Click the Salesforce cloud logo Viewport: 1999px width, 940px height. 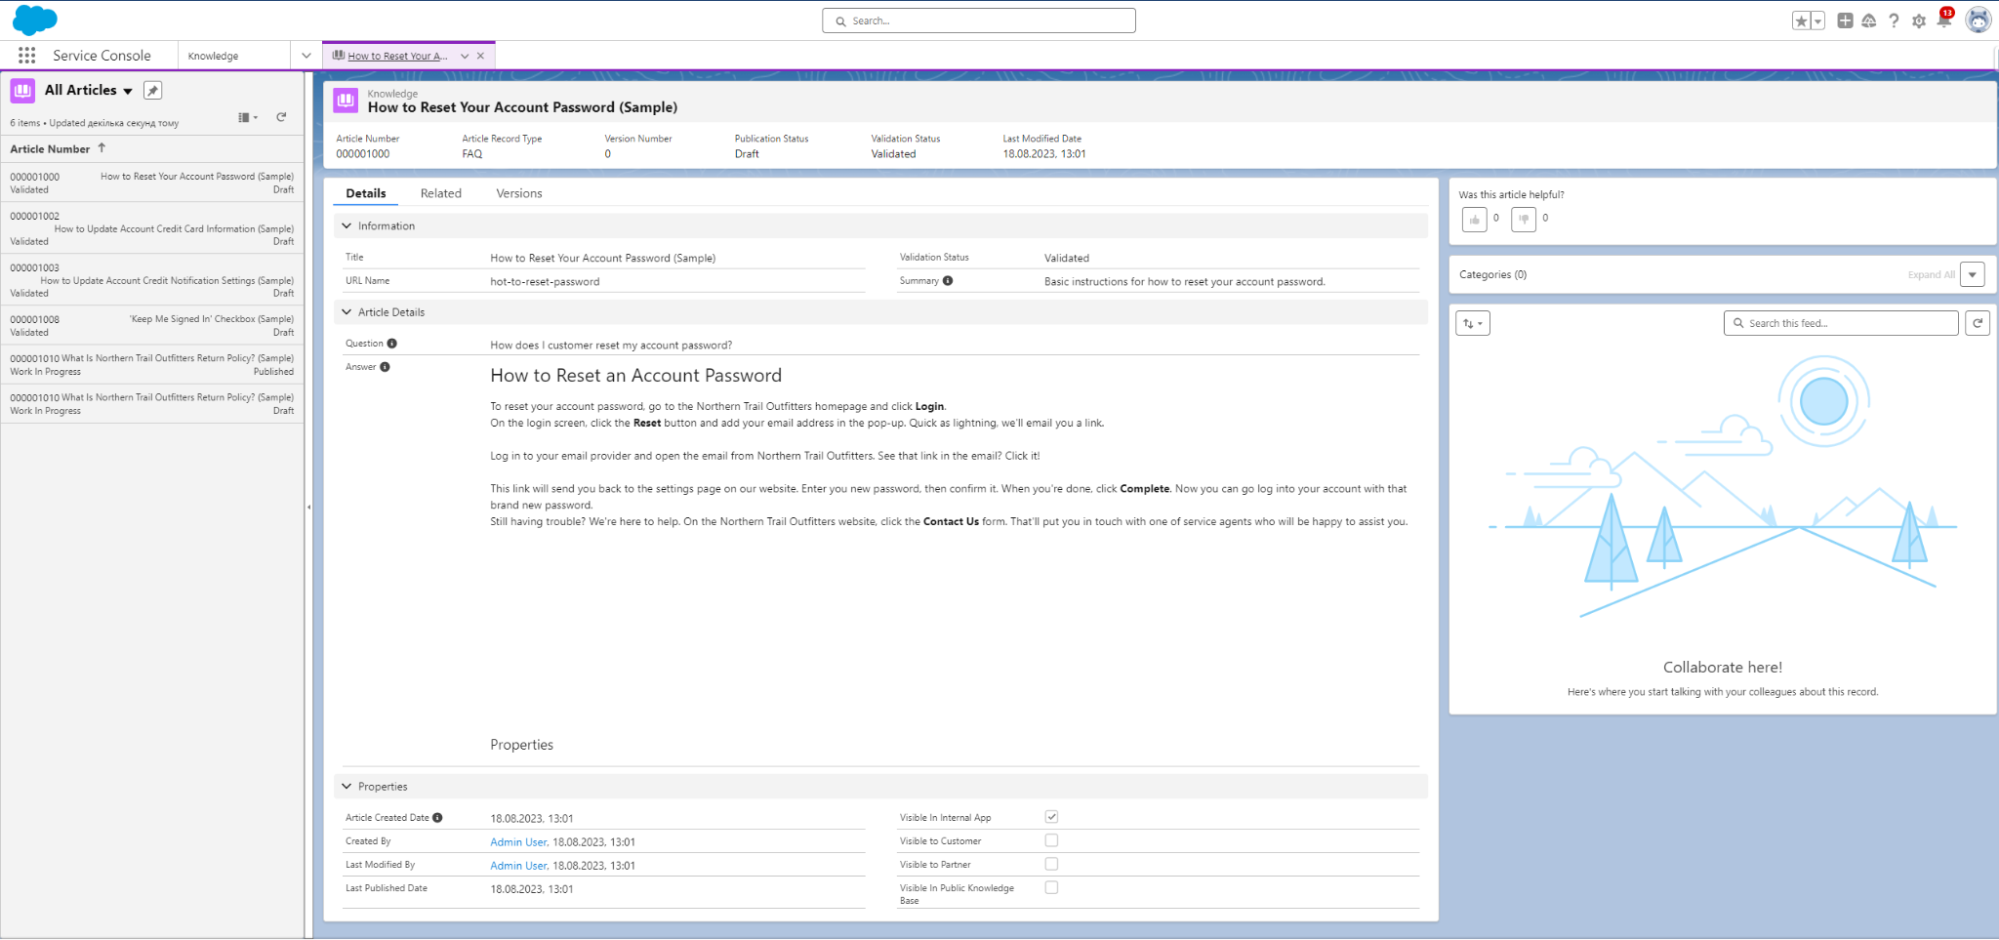click(34, 19)
